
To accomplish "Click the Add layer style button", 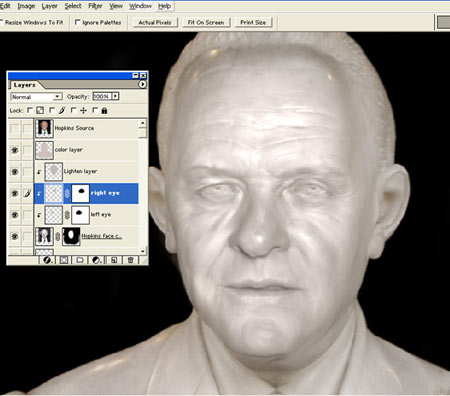I will click(47, 260).
